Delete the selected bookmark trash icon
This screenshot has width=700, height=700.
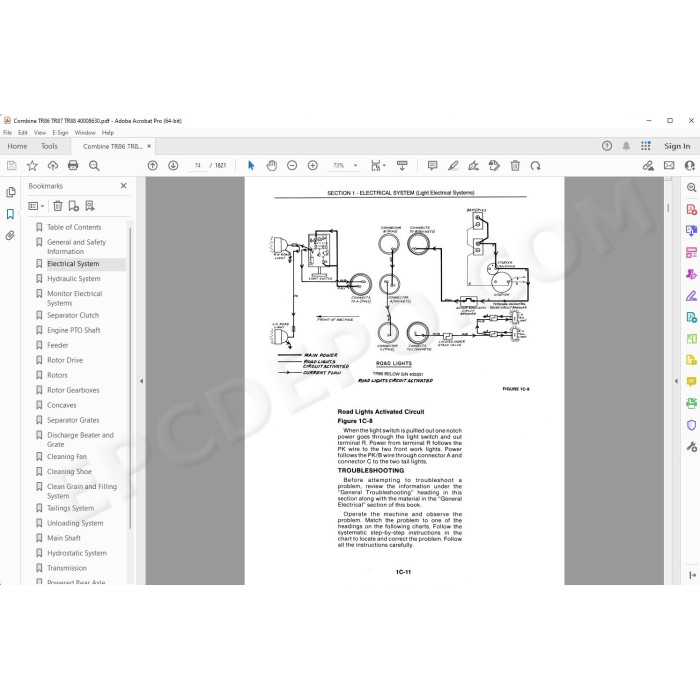coord(58,206)
